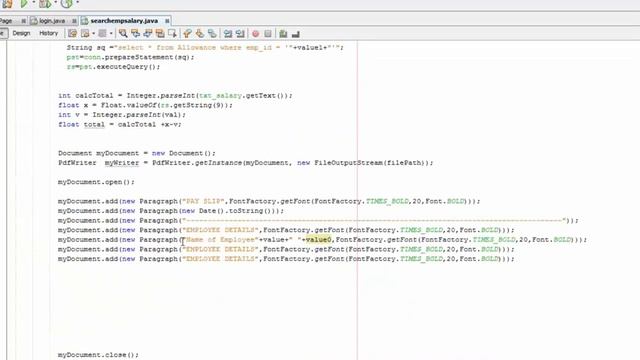The width and height of the screenshot is (640, 360).
Task: Click Previous Bookmark icon
Action: pyautogui.click(x=187, y=33)
